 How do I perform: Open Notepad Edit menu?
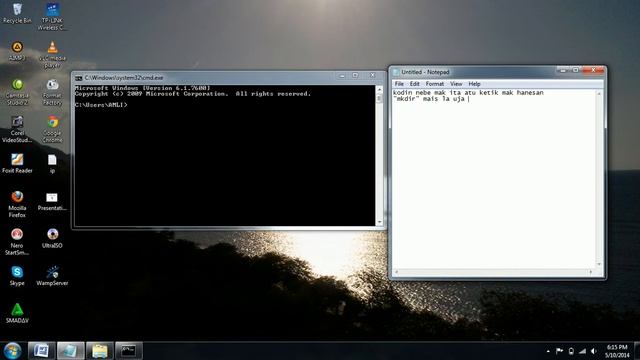(414, 84)
